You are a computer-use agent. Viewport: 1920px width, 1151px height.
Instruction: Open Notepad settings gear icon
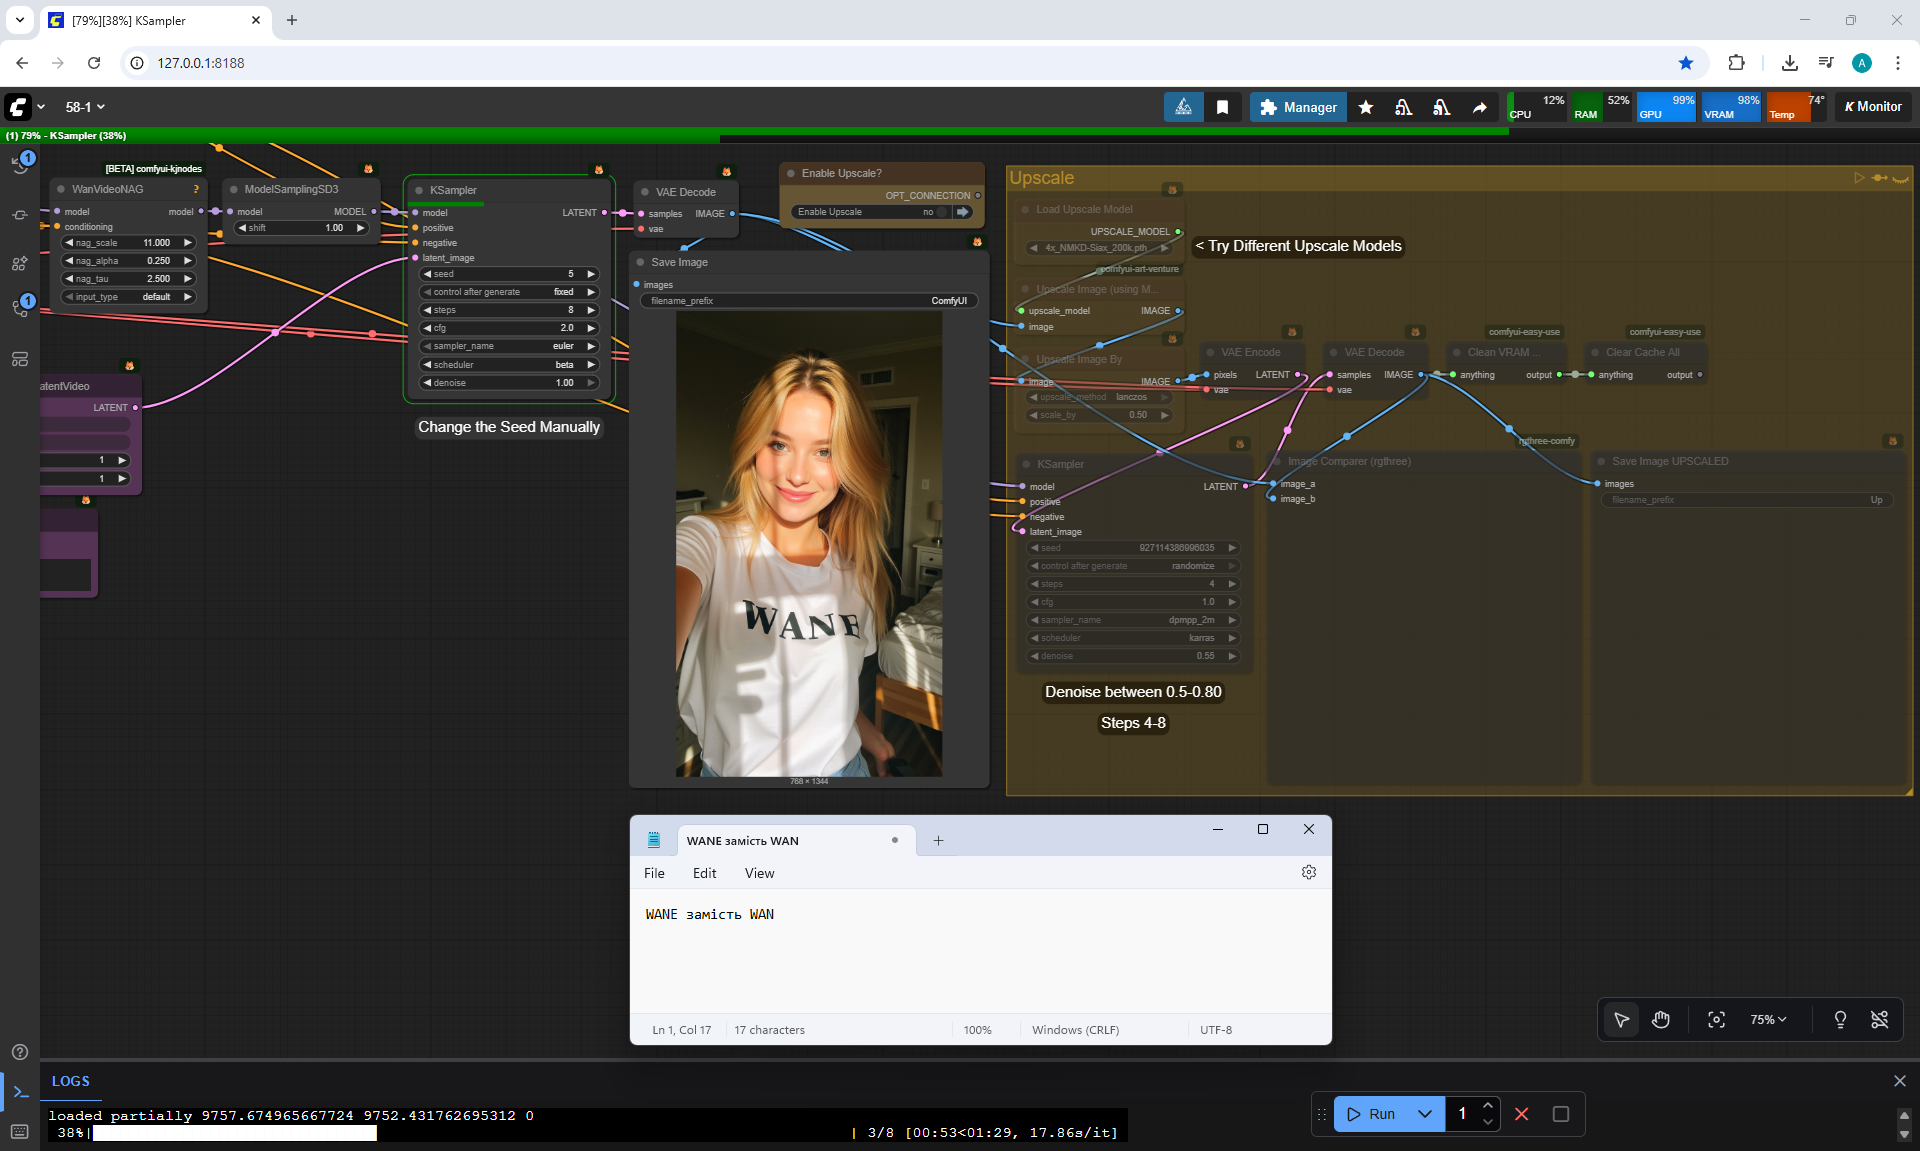coord(1308,872)
